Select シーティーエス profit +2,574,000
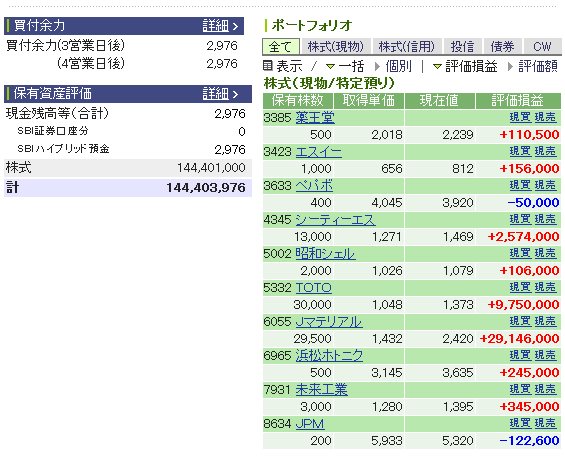 pyautogui.click(x=523, y=237)
